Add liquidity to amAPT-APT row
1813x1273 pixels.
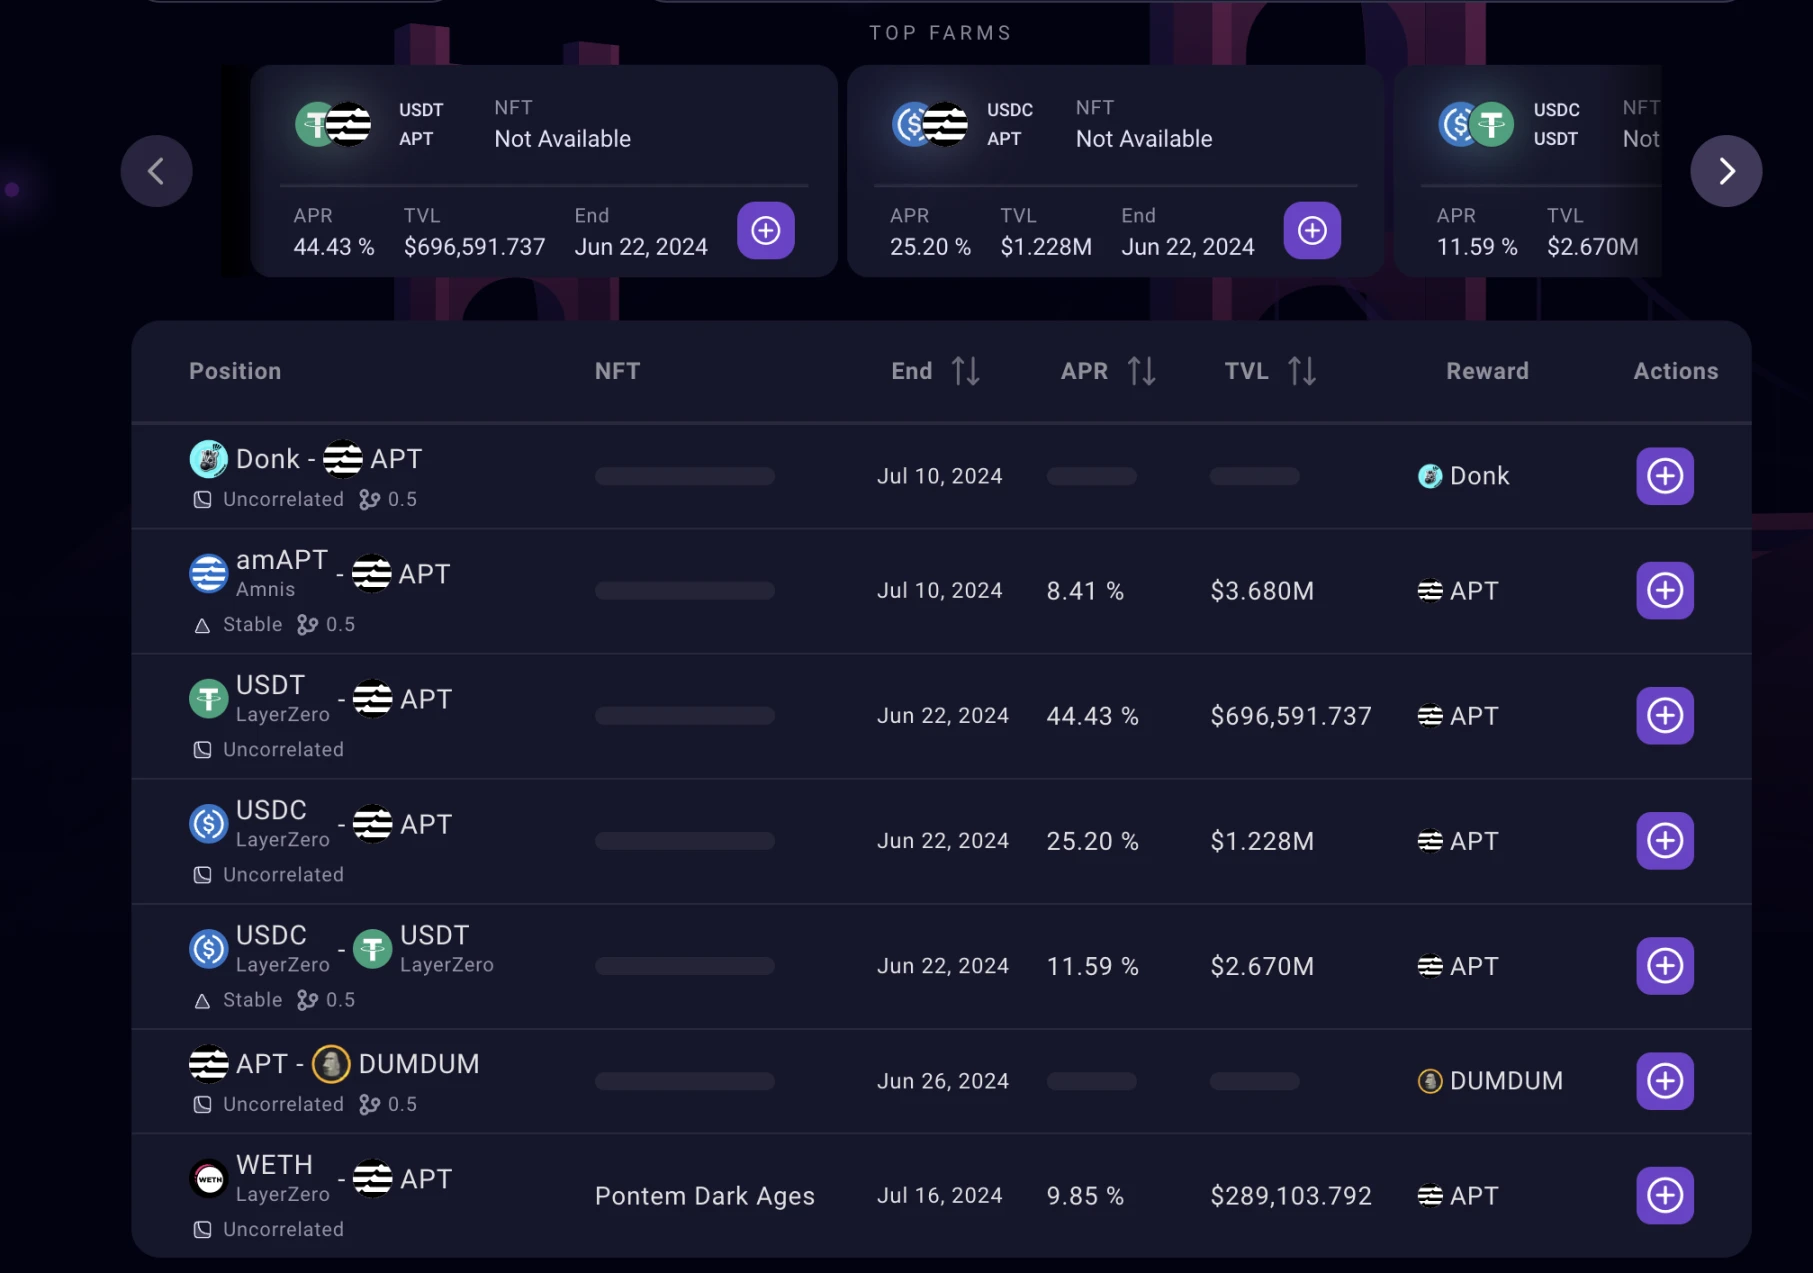pyautogui.click(x=1664, y=591)
